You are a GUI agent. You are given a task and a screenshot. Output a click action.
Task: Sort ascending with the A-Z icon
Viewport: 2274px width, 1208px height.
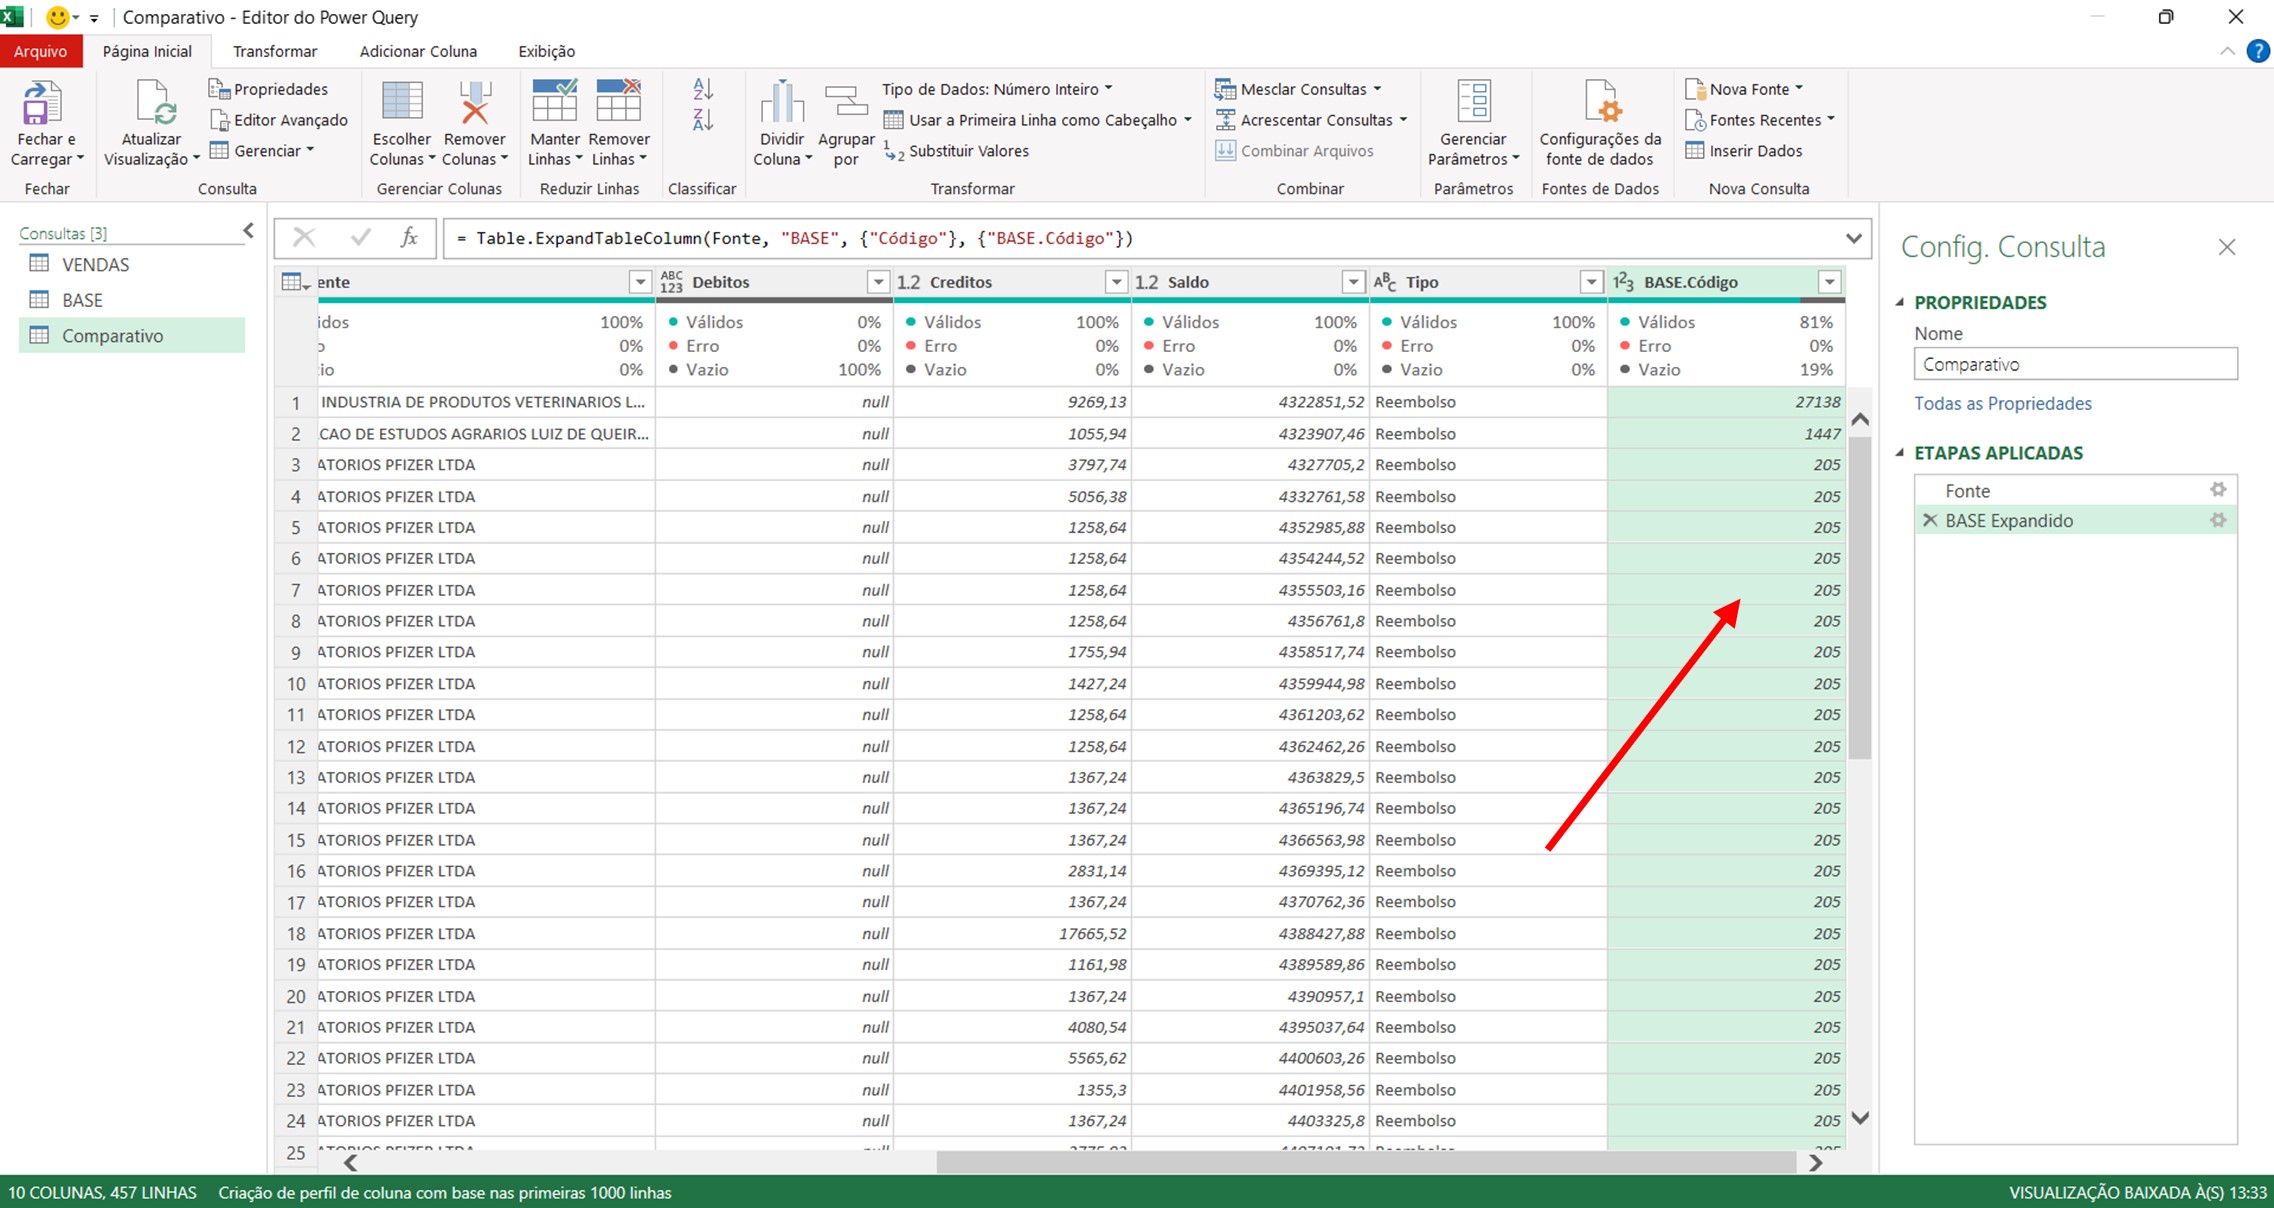point(703,89)
